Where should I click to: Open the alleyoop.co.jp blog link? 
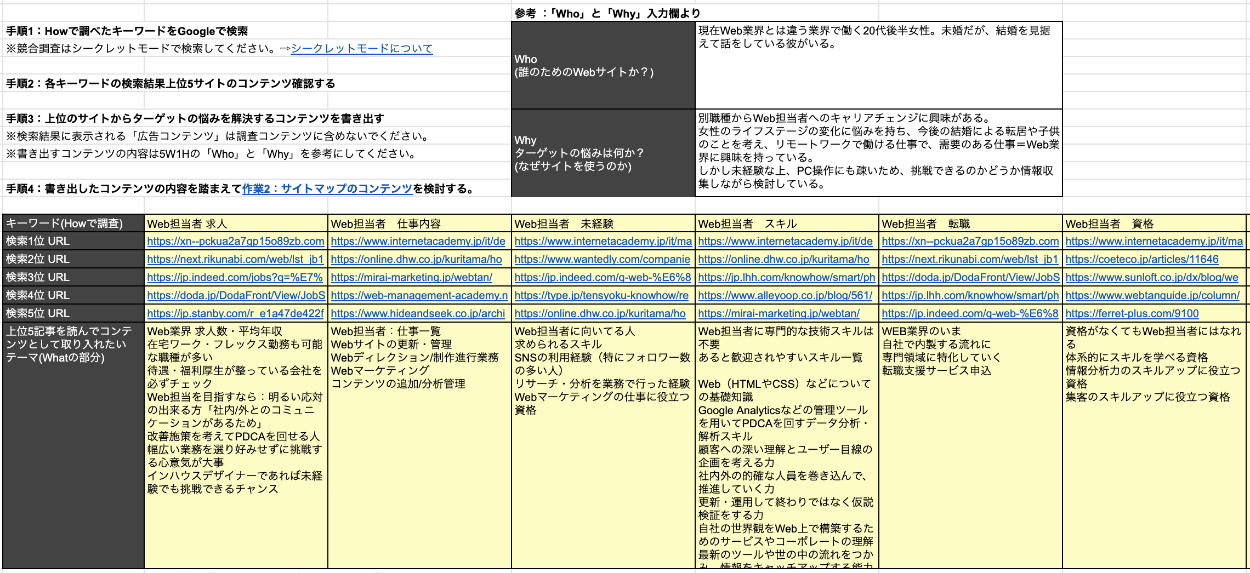(785, 295)
